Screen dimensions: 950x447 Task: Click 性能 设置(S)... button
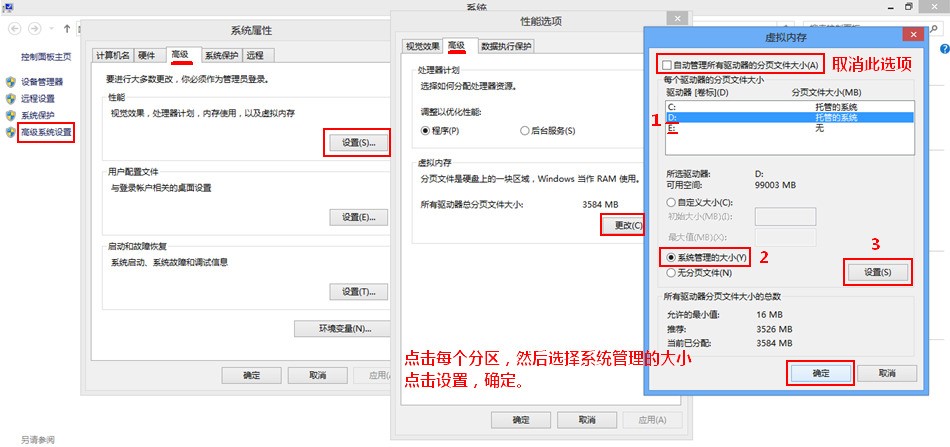pos(358,143)
